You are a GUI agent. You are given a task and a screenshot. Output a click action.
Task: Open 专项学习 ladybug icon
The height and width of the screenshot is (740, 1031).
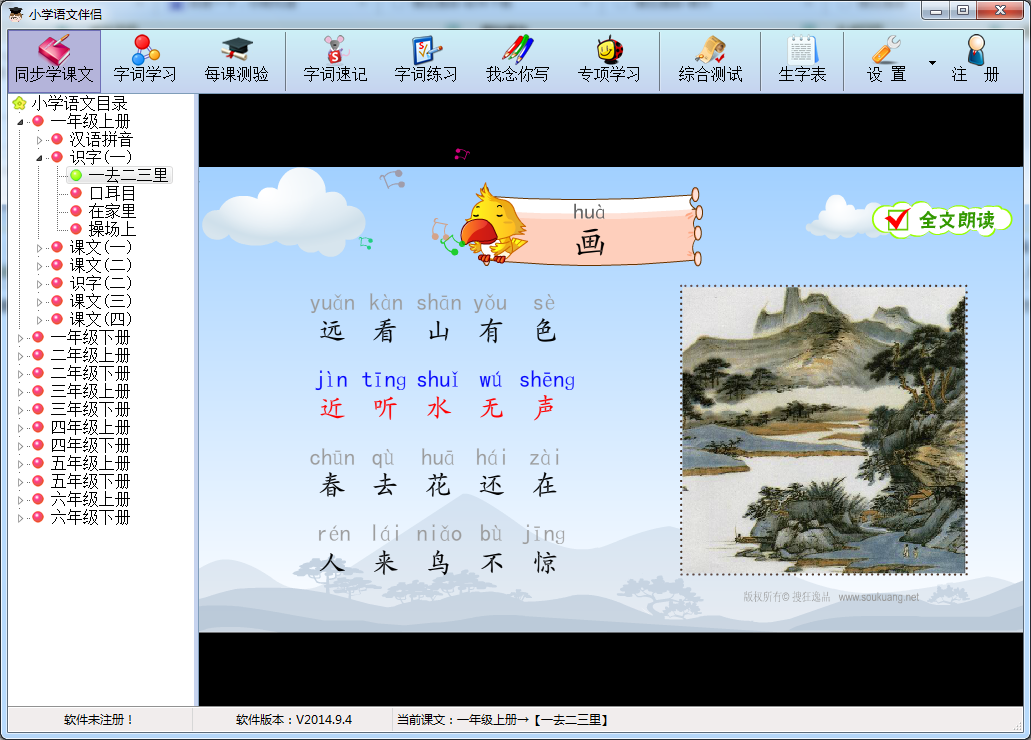609,60
